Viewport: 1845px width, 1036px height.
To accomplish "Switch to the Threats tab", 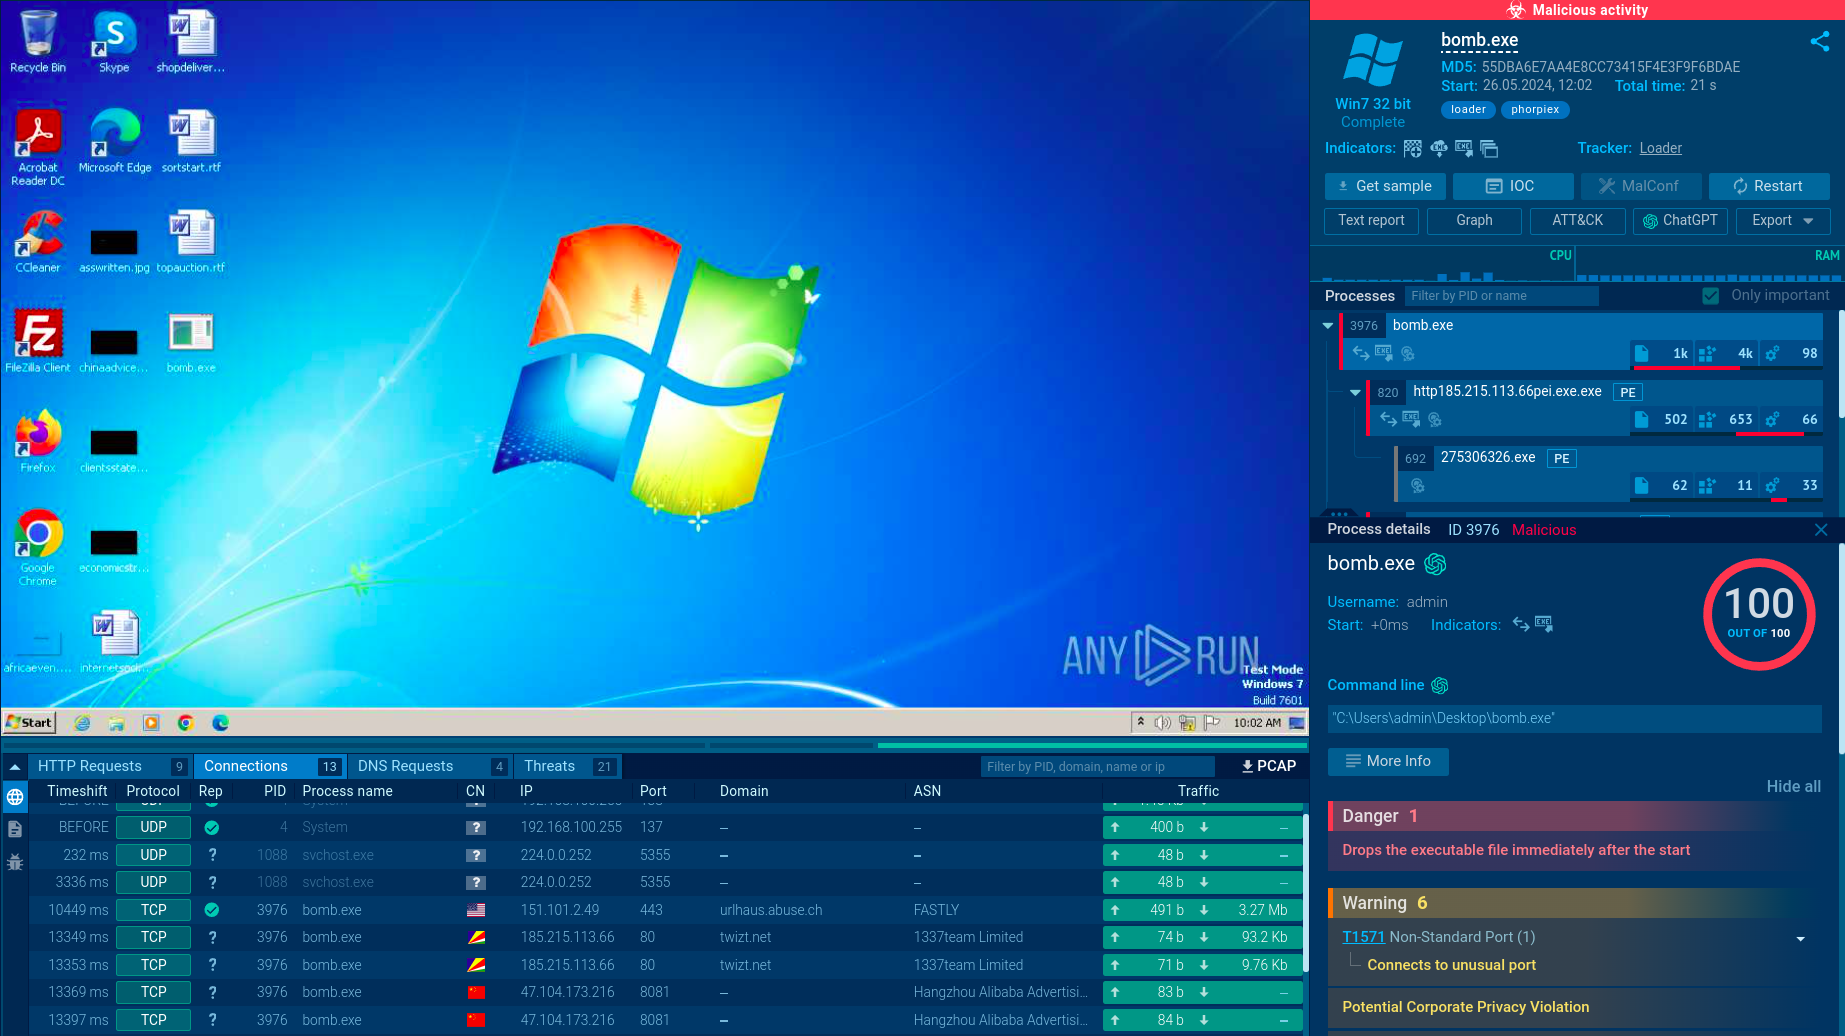I will point(549,766).
